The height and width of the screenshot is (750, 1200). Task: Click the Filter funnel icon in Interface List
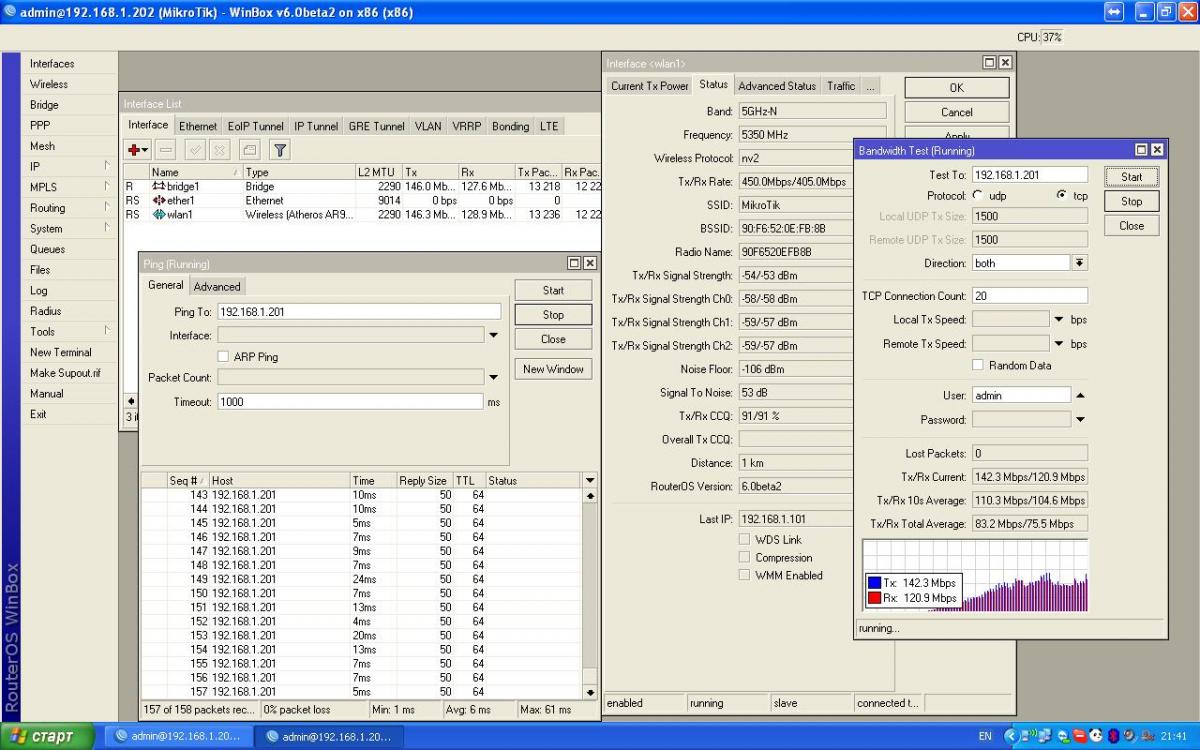click(x=280, y=150)
